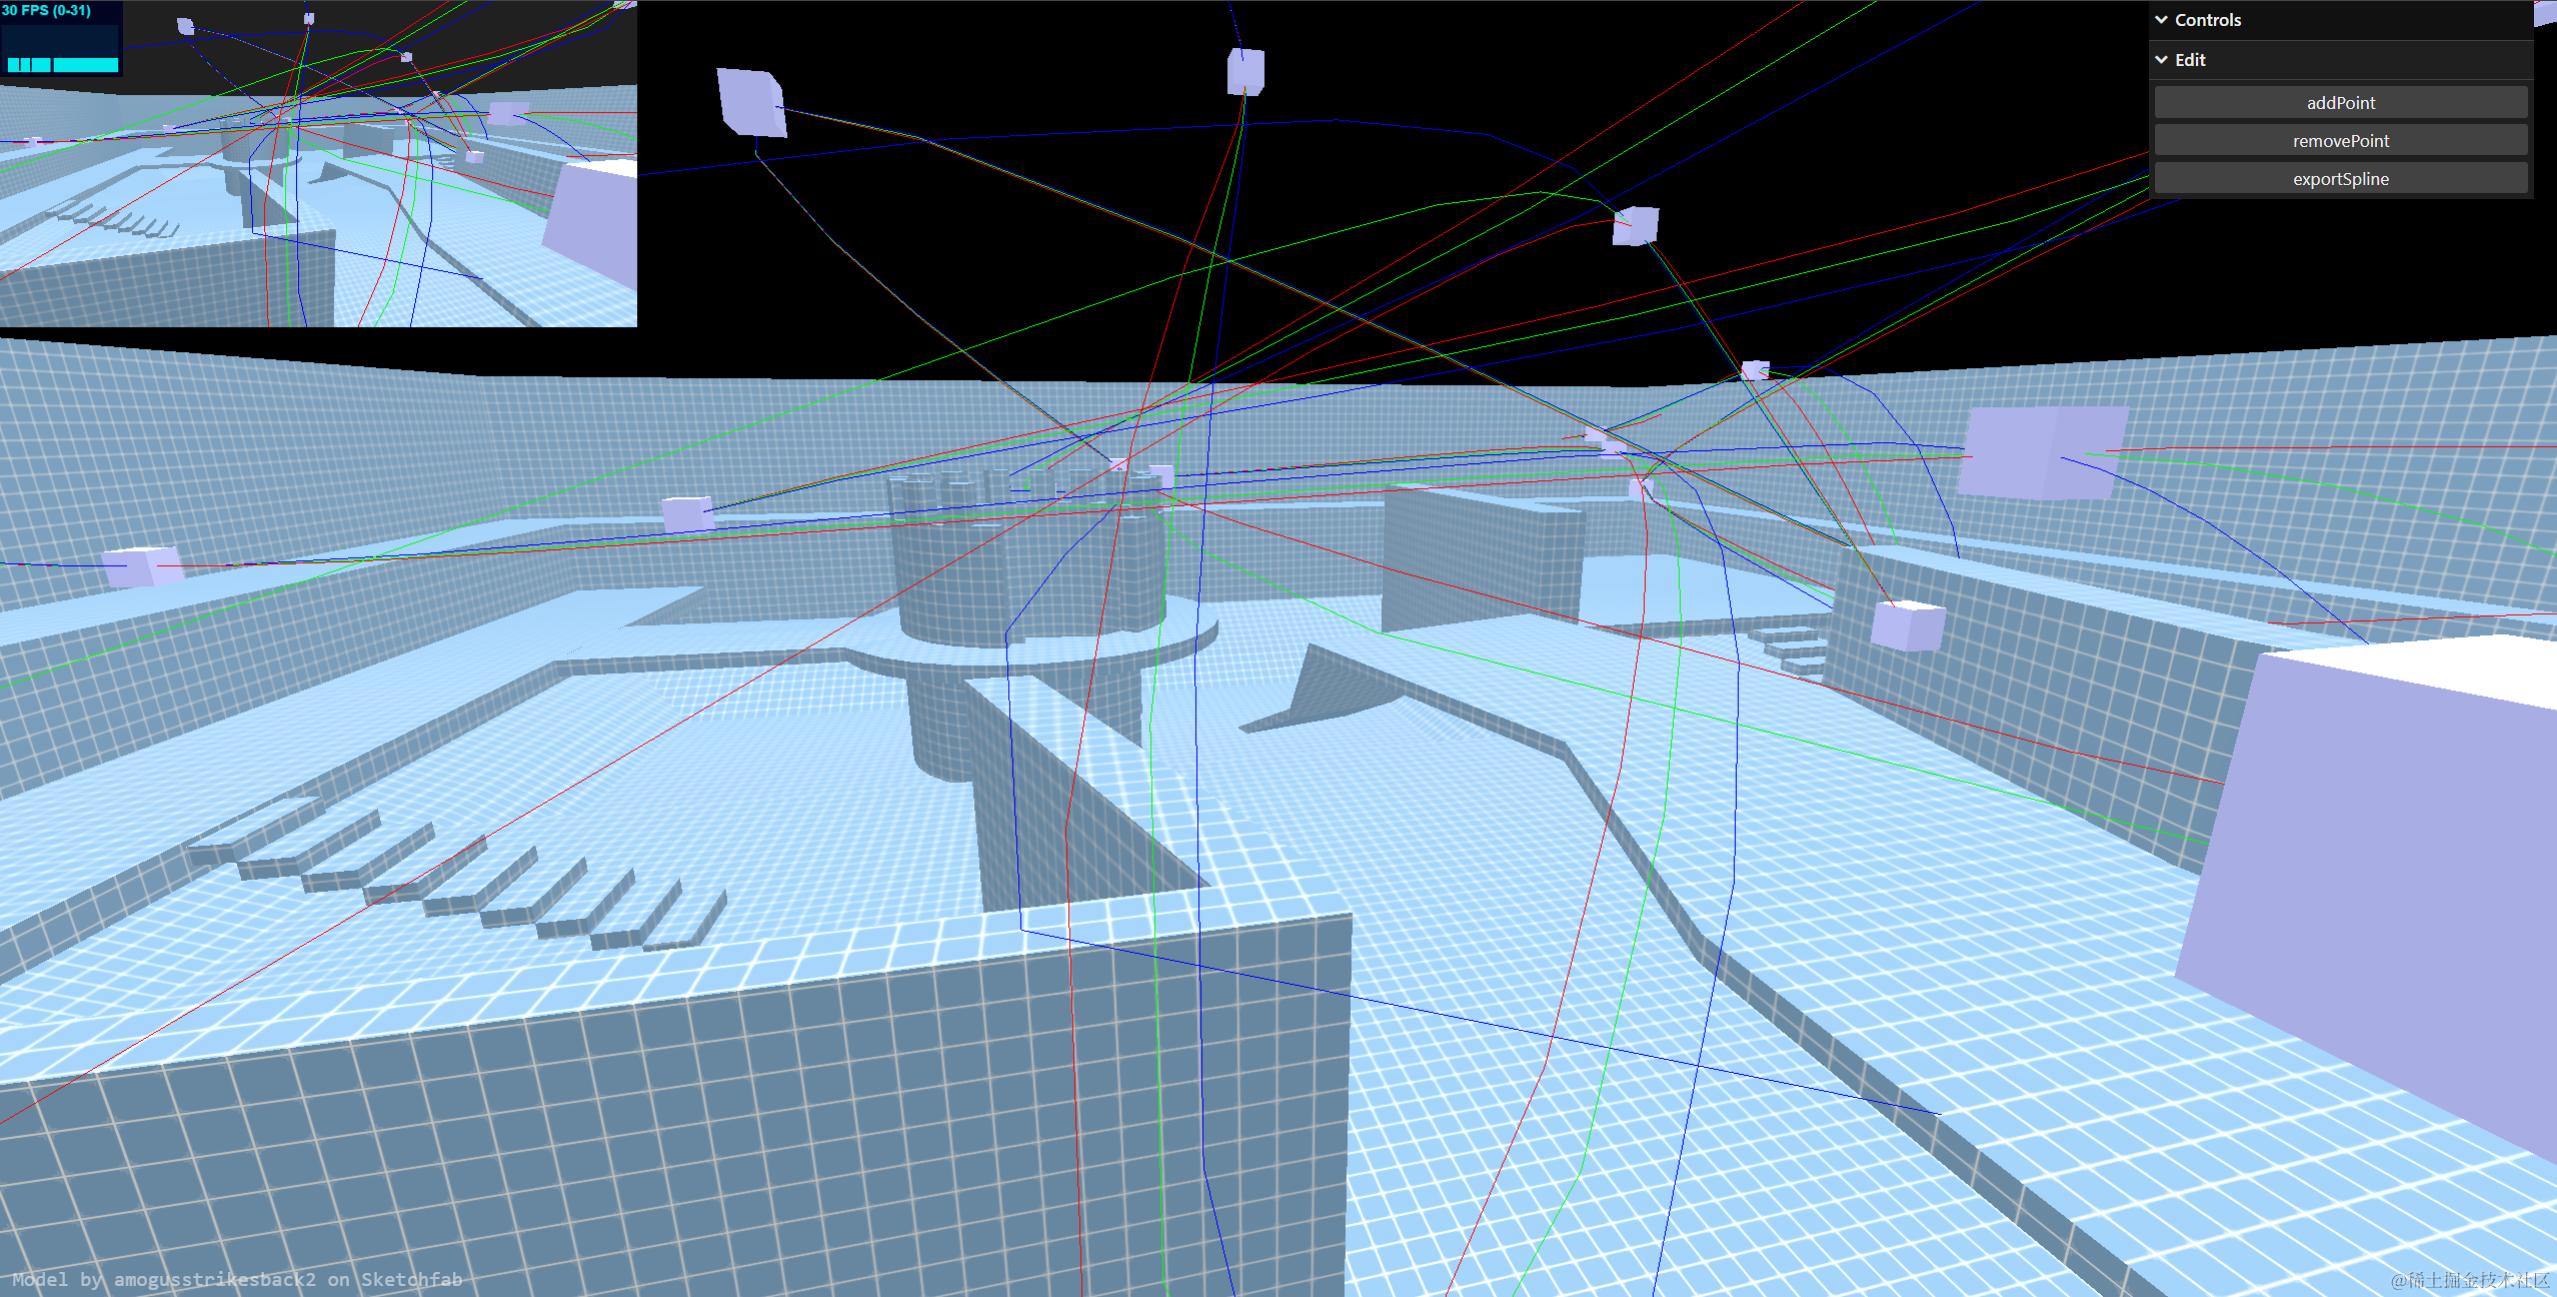Click the Sketchfab model credit text

(x=237, y=1279)
